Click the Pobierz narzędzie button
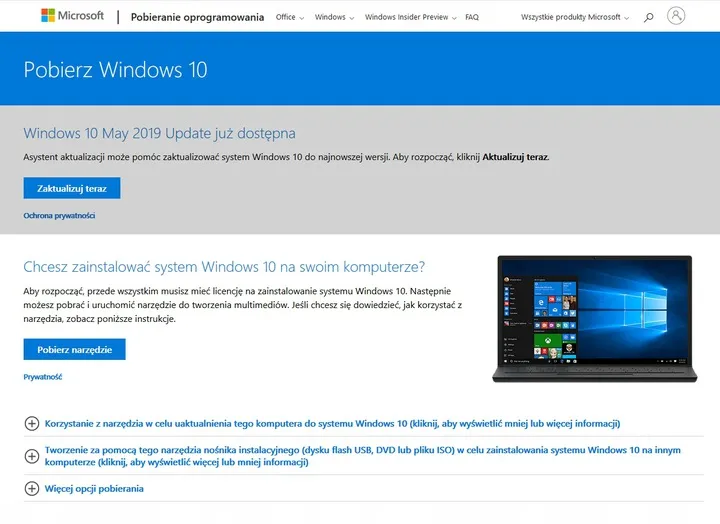Image resolution: width=720 pixels, height=524 pixels. [74, 349]
